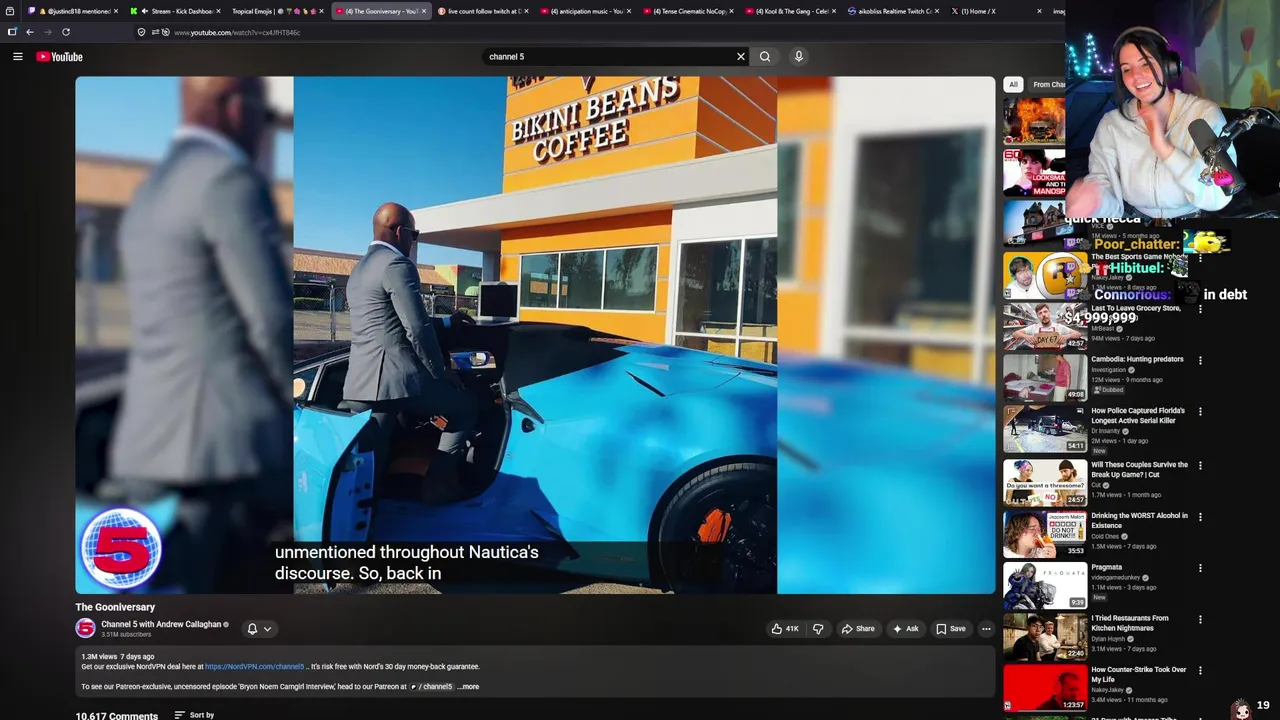Viewport: 1280px width, 720px height.
Task: Open options menu for 'Cambodia: Hunting predators'
Action: [1200, 360]
